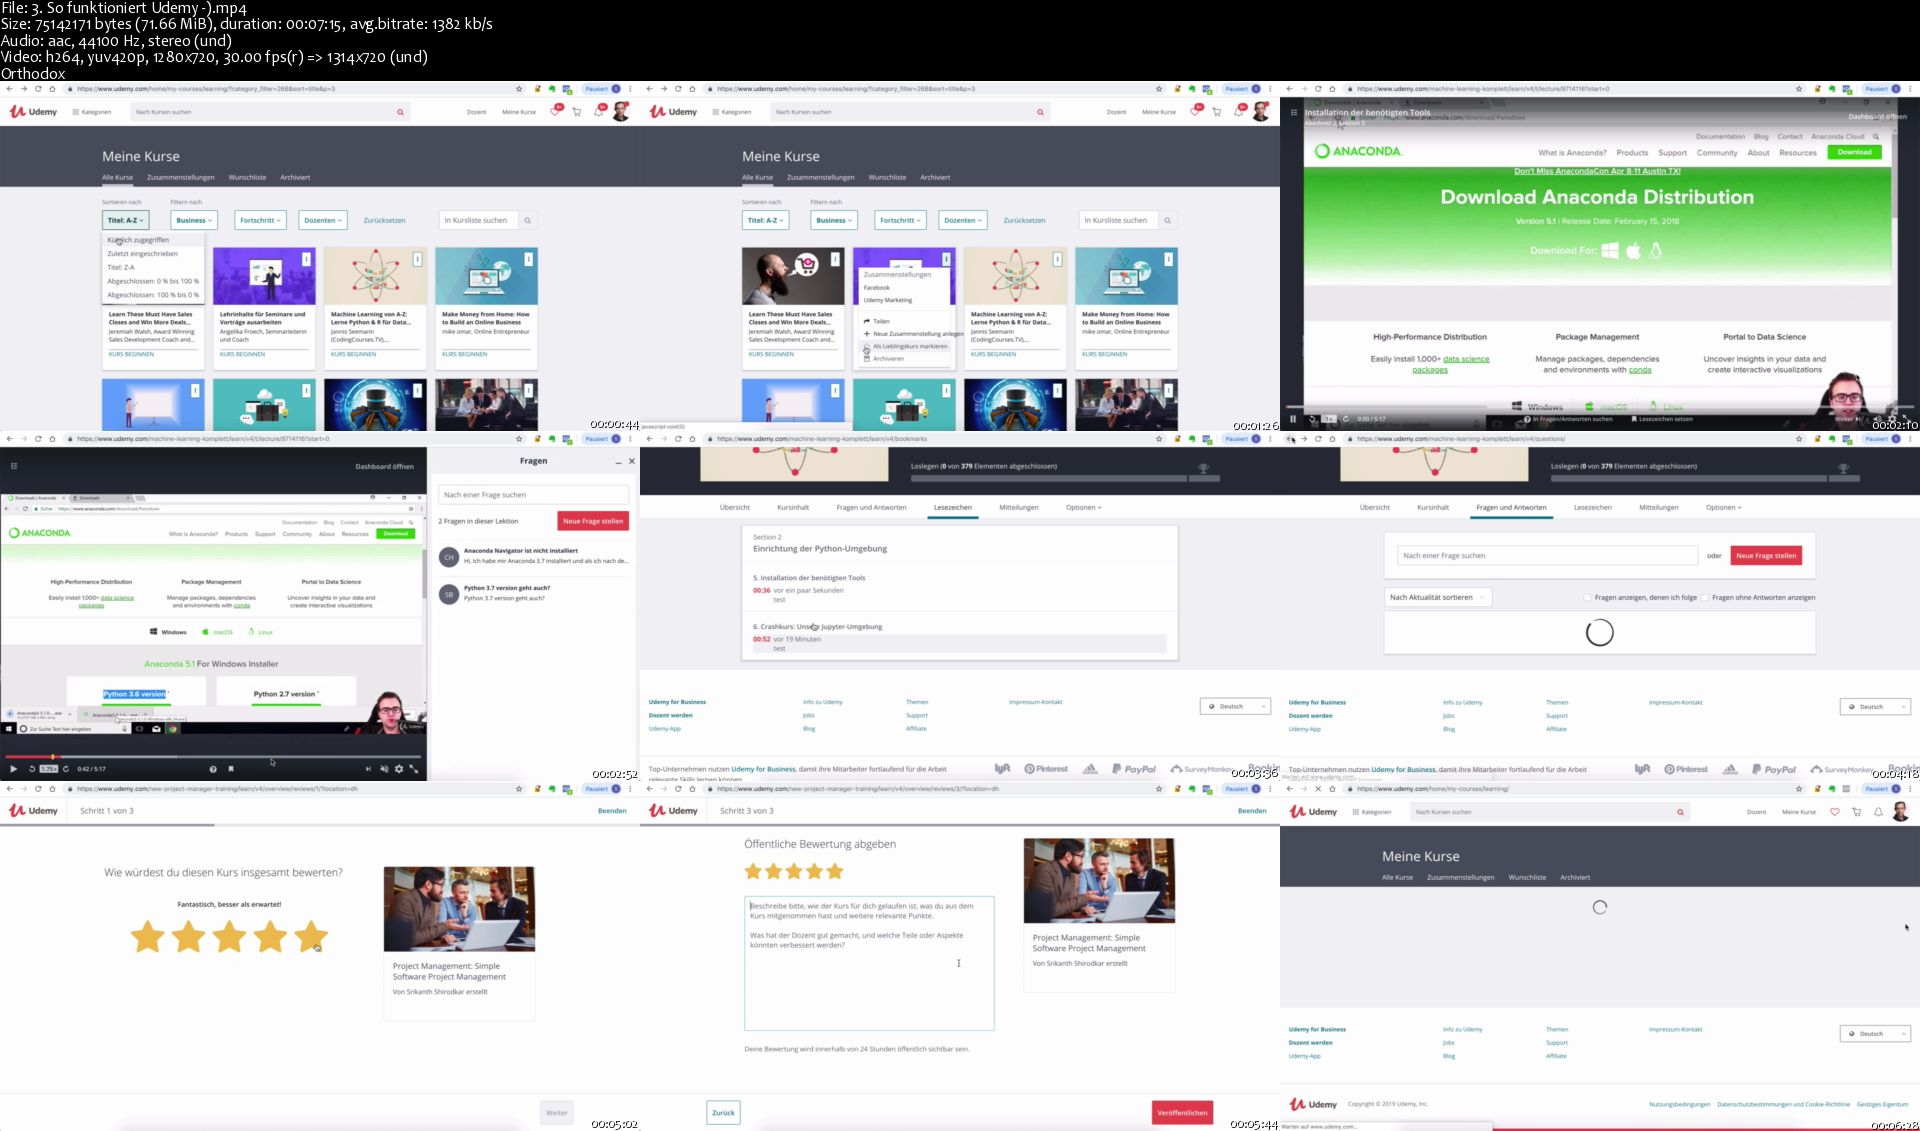This screenshot has width=1920, height=1131.
Task: Open the 'Nach Aktualität sortieren' dropdown
Action: [x=1438, y=597]
